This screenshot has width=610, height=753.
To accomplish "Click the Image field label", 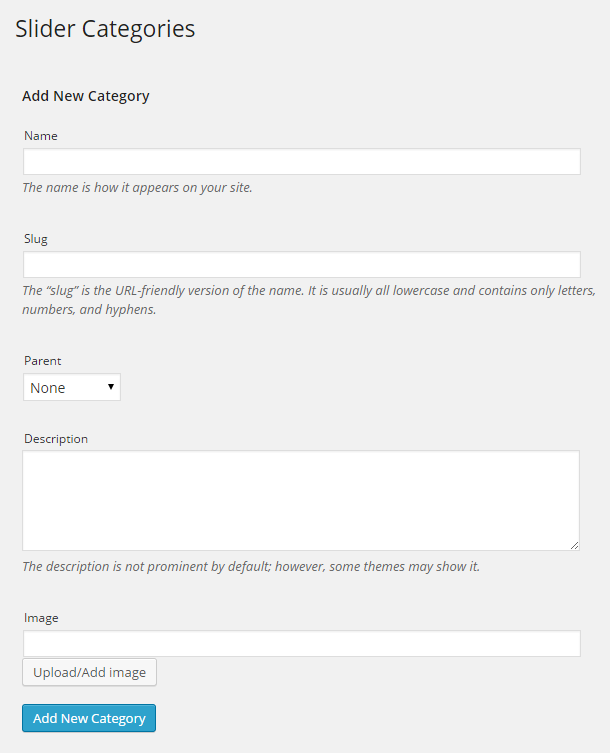I will (41, 618).
